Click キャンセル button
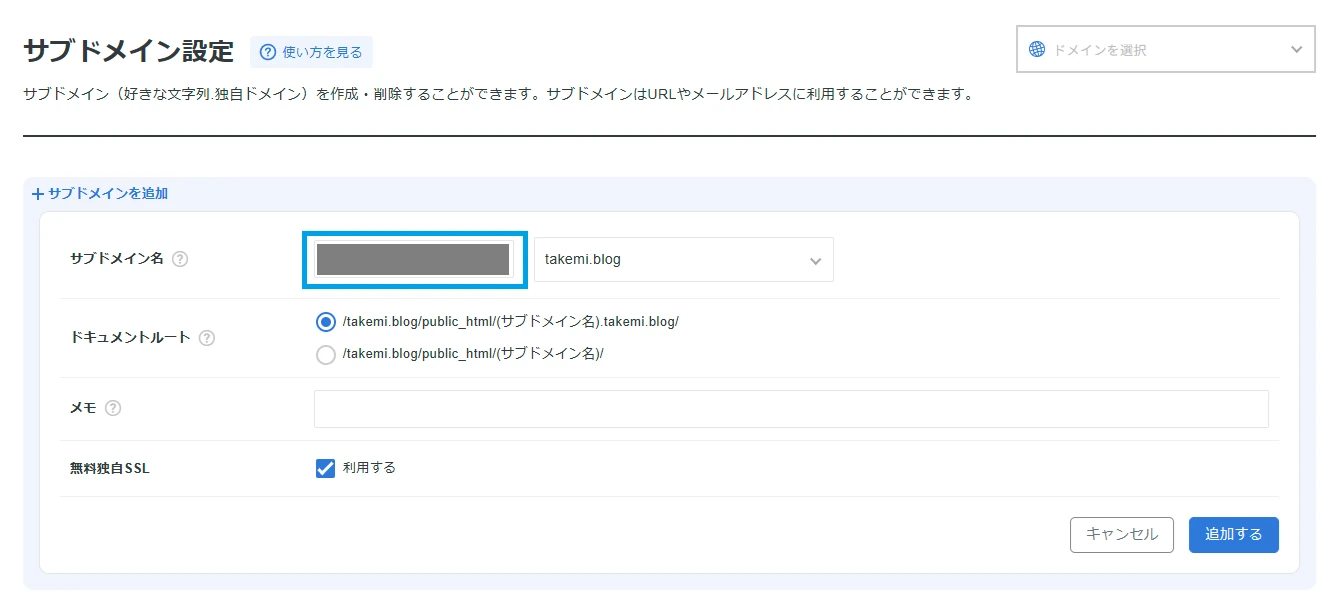Screen dimensions: 1332x601 coord(1122,534)
